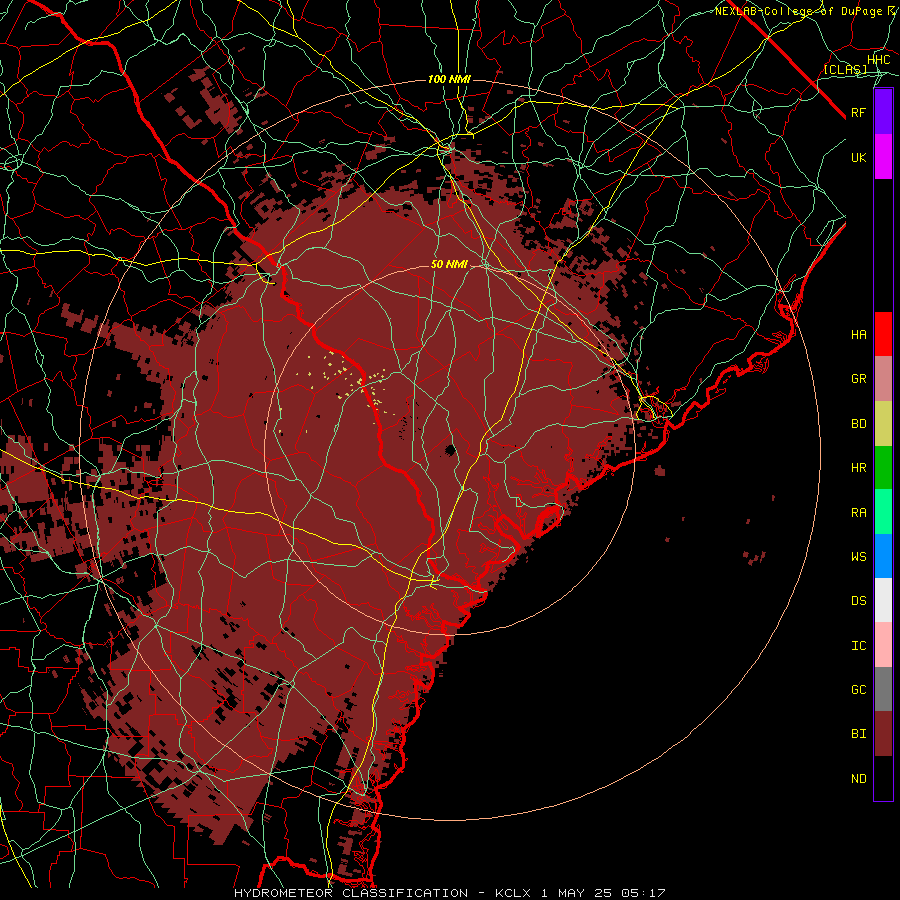Click the WS legend label
The image size is (900, 900).
(858, 556)
